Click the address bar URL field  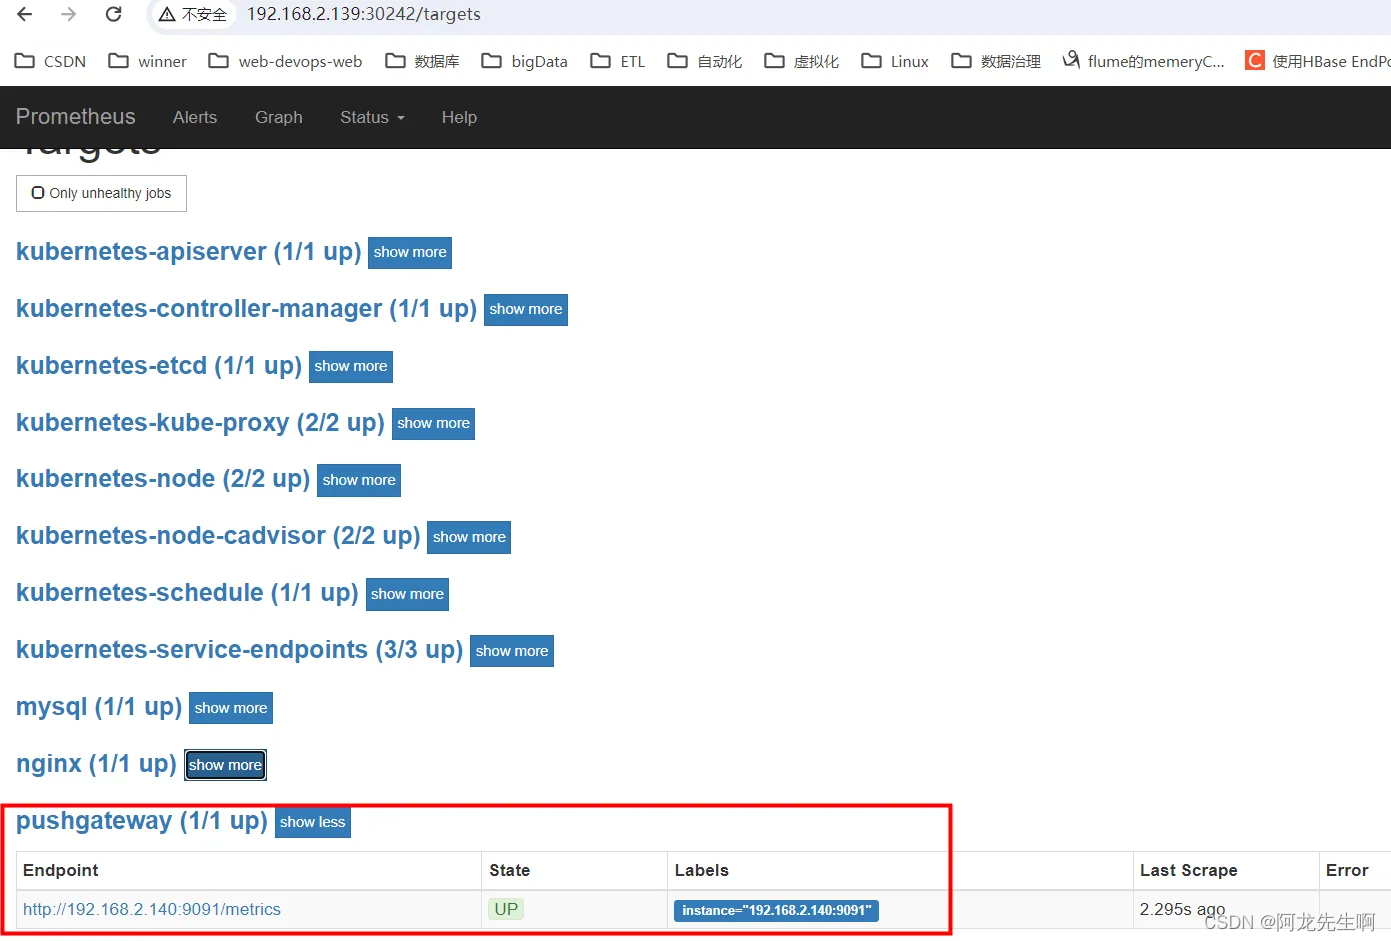tap(364, 14)
